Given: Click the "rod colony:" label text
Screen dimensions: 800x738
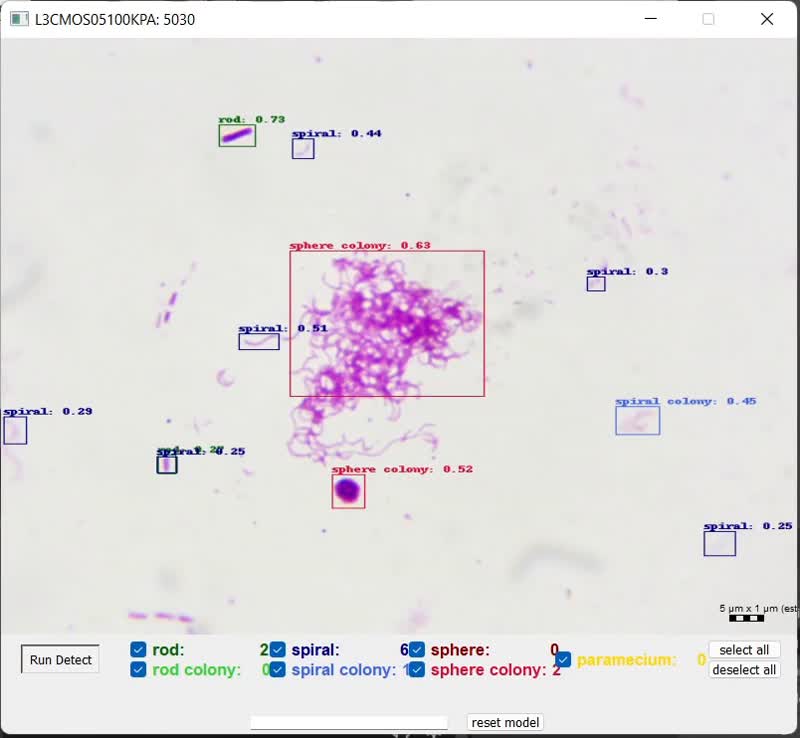Looking at the screenshot, I should click(x=196, y=670).
